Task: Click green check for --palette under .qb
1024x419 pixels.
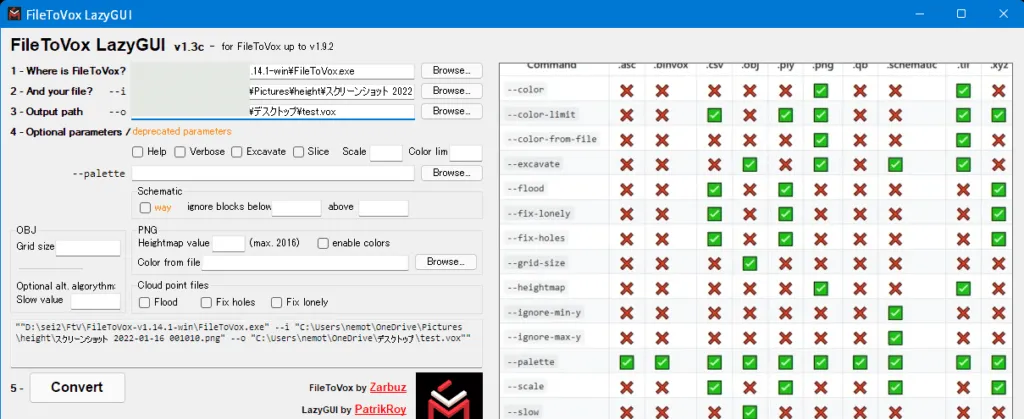Action: pyautogui.click(x=860, y=362)
